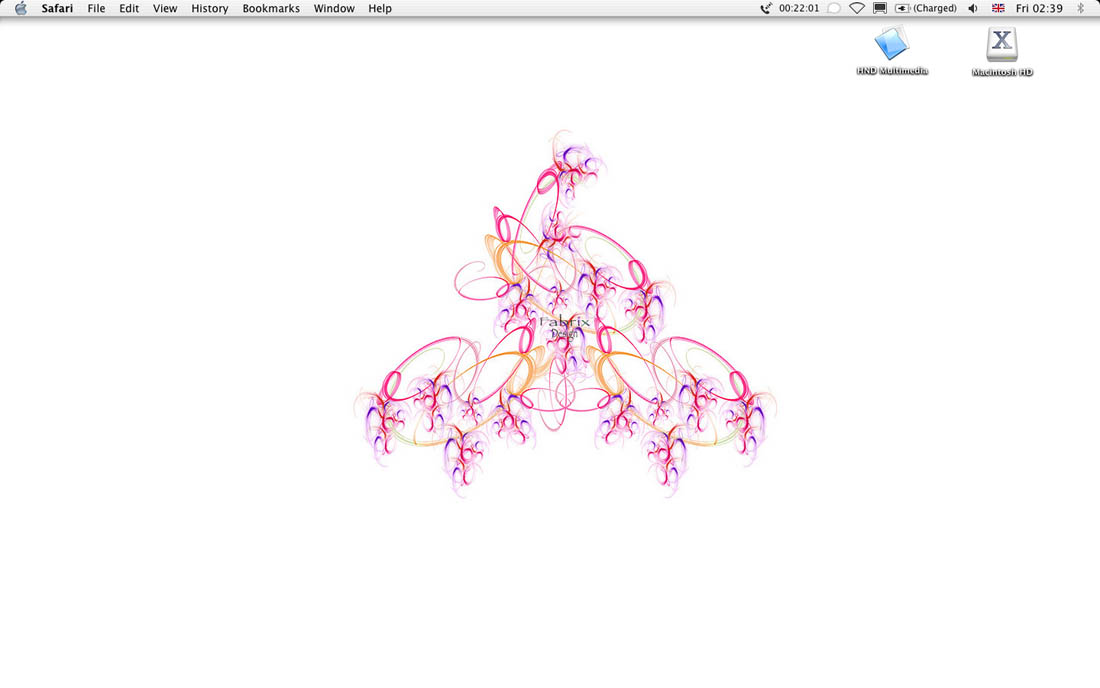Open the Edit menu
1100x688 pixels.
129,8
